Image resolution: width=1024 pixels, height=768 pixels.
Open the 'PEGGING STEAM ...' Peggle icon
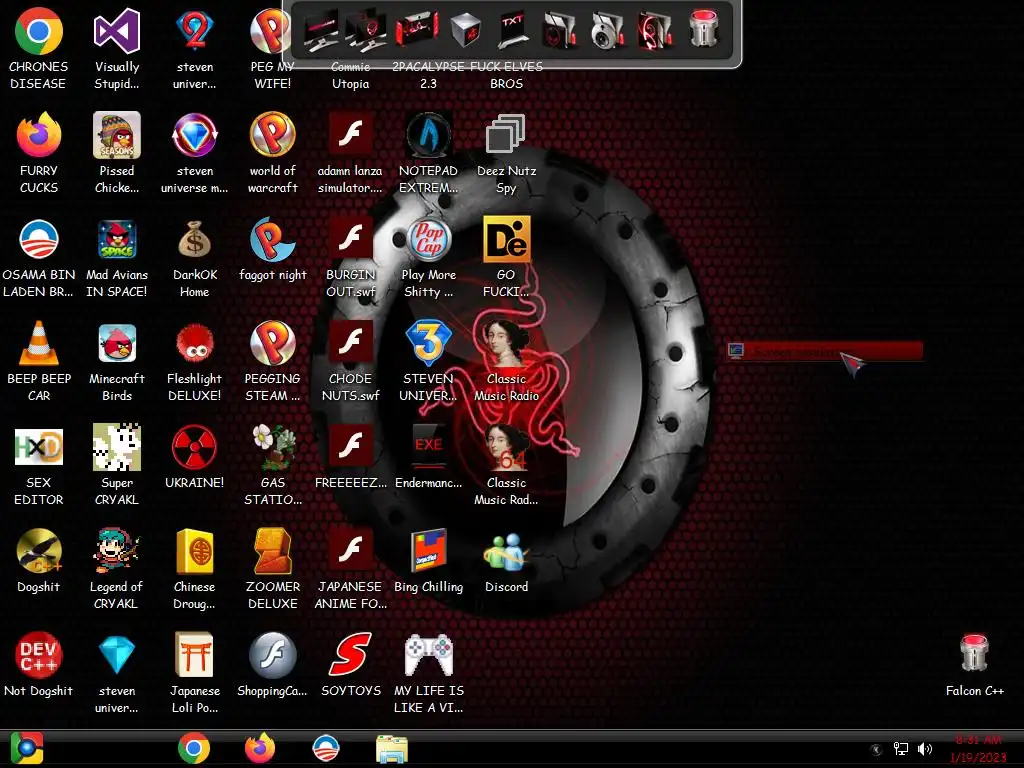point(273,343)
